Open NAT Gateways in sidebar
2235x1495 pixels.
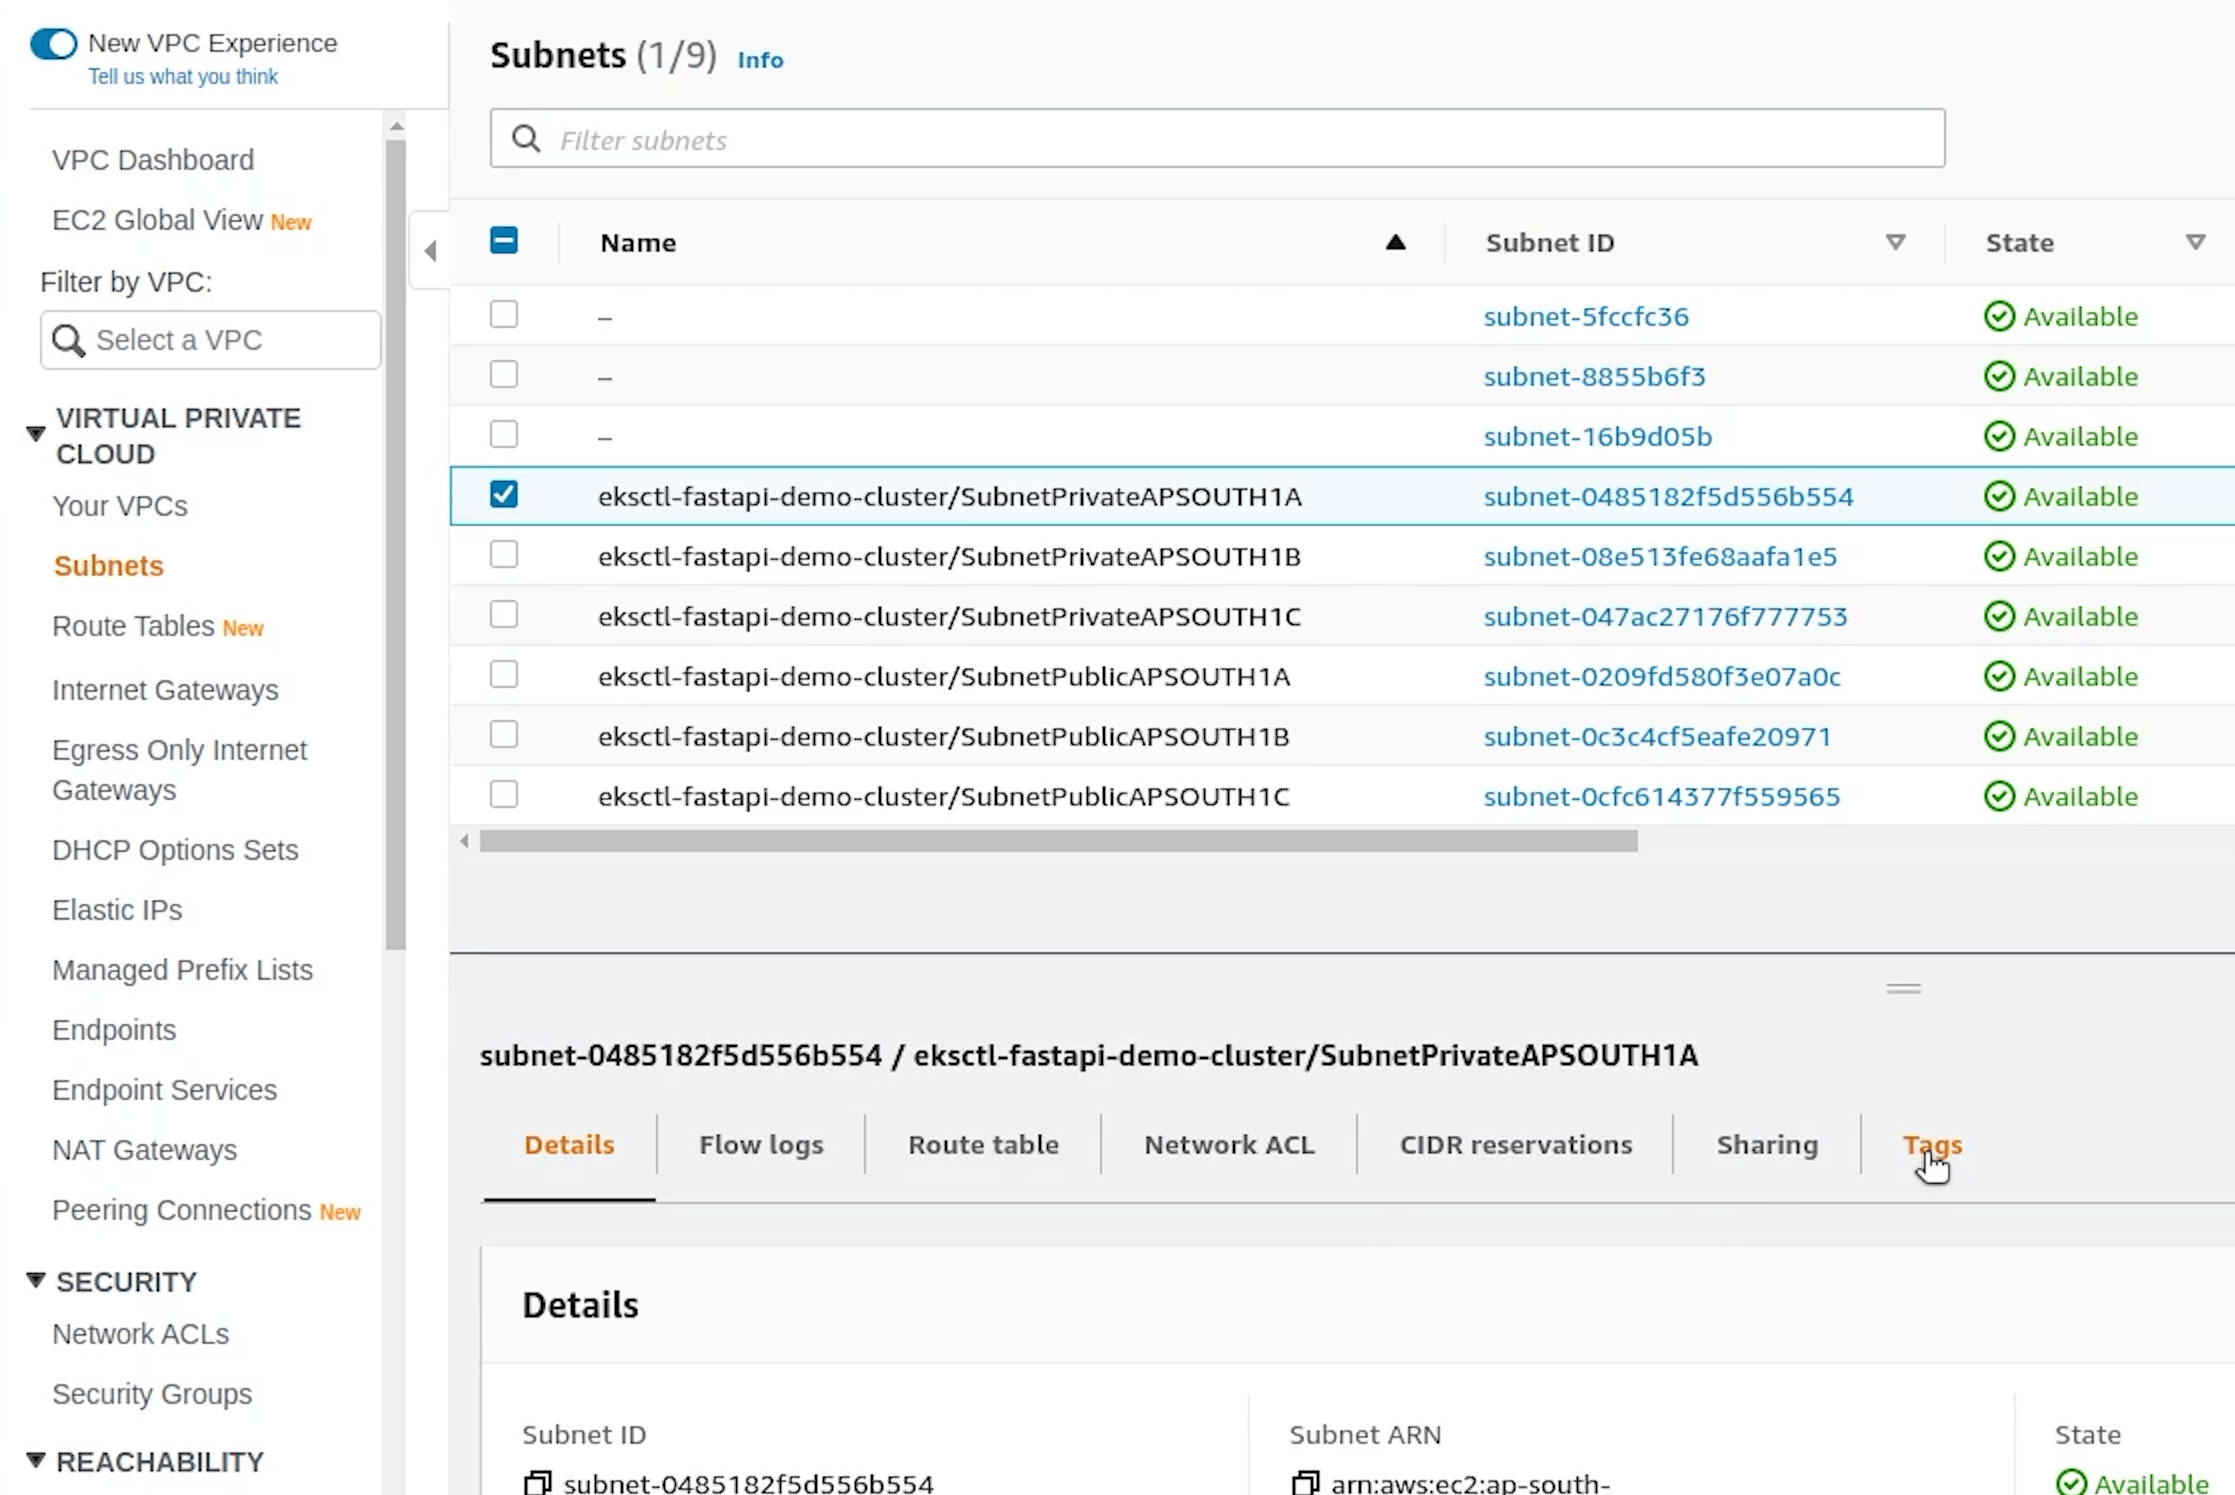(144, 1150)
